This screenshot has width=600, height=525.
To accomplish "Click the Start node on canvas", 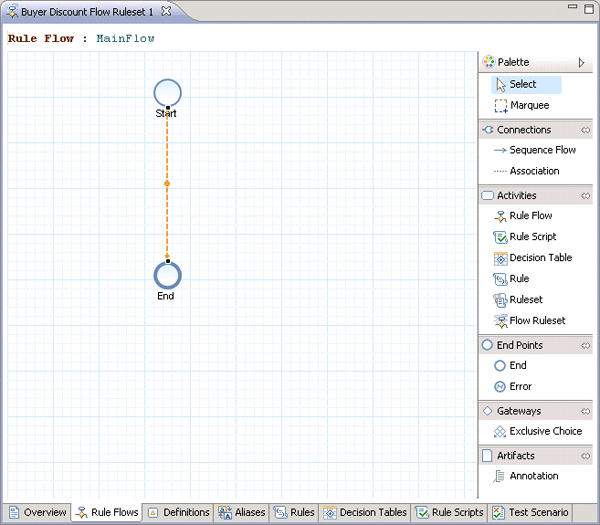I will tap(167, 93).
